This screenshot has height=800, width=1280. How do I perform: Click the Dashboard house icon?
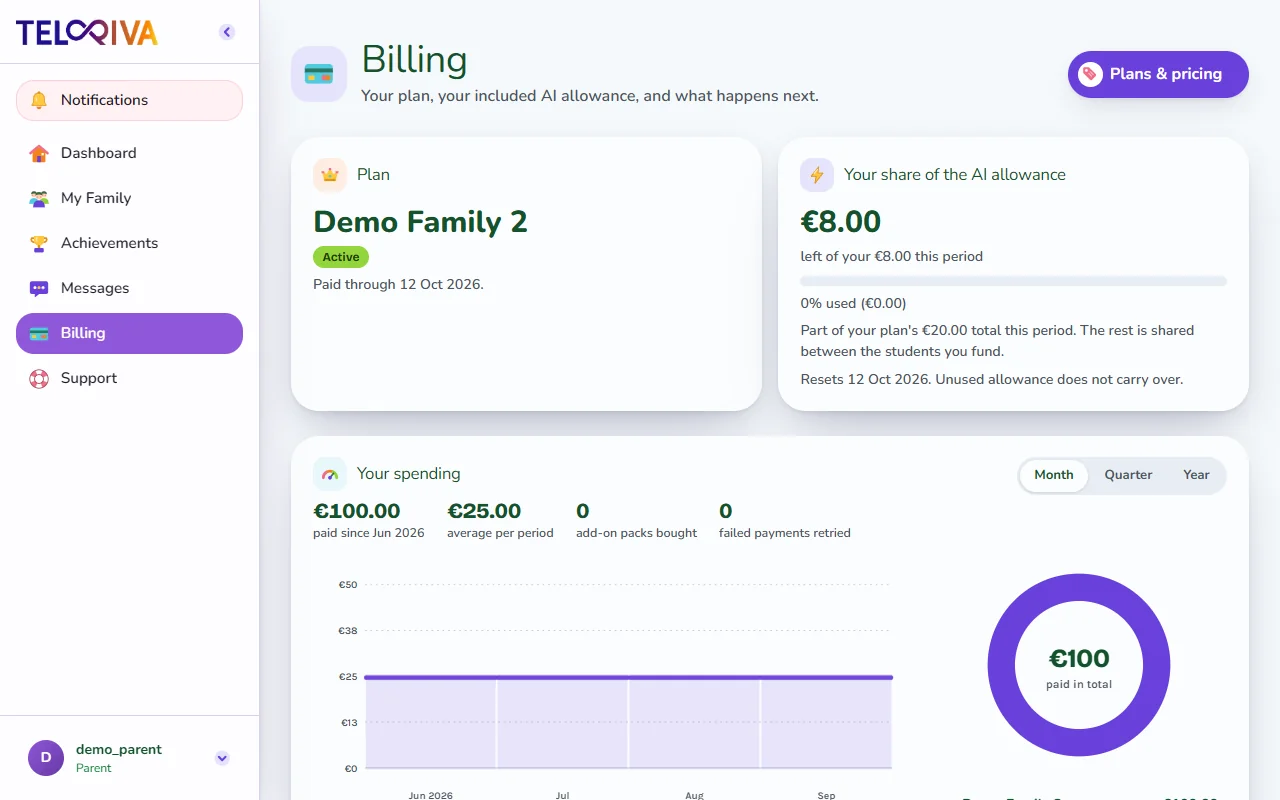pyautogui.click(x=39, y=153)
